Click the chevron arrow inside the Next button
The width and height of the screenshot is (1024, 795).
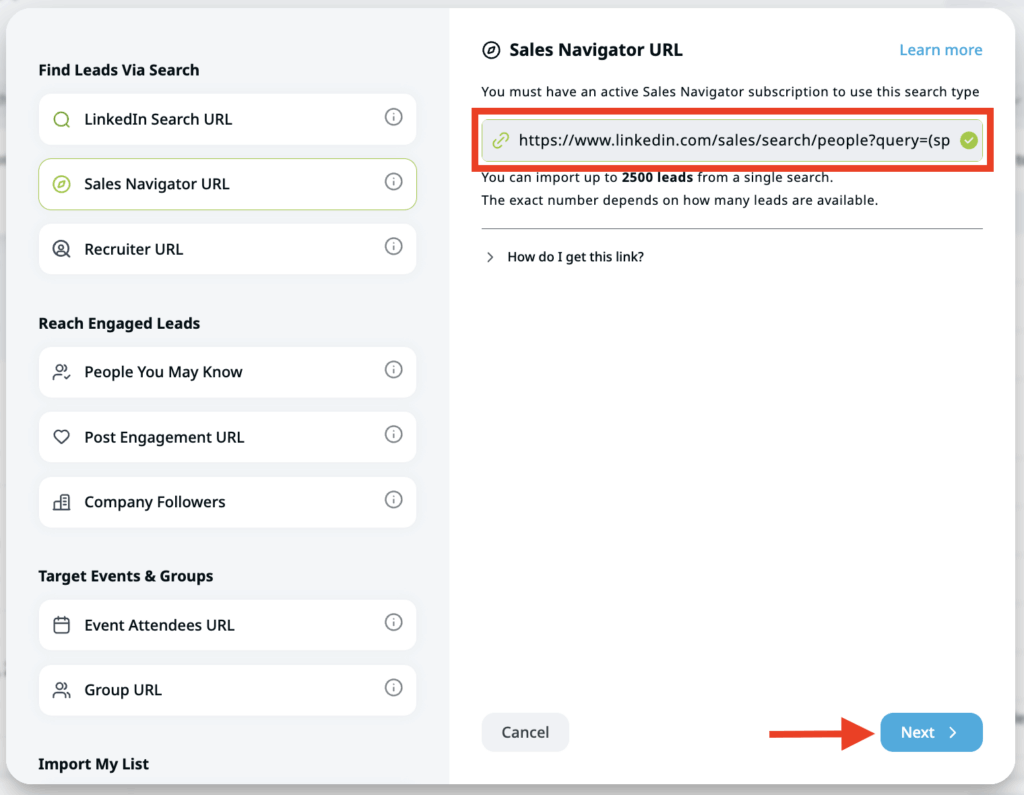[953, 732]
